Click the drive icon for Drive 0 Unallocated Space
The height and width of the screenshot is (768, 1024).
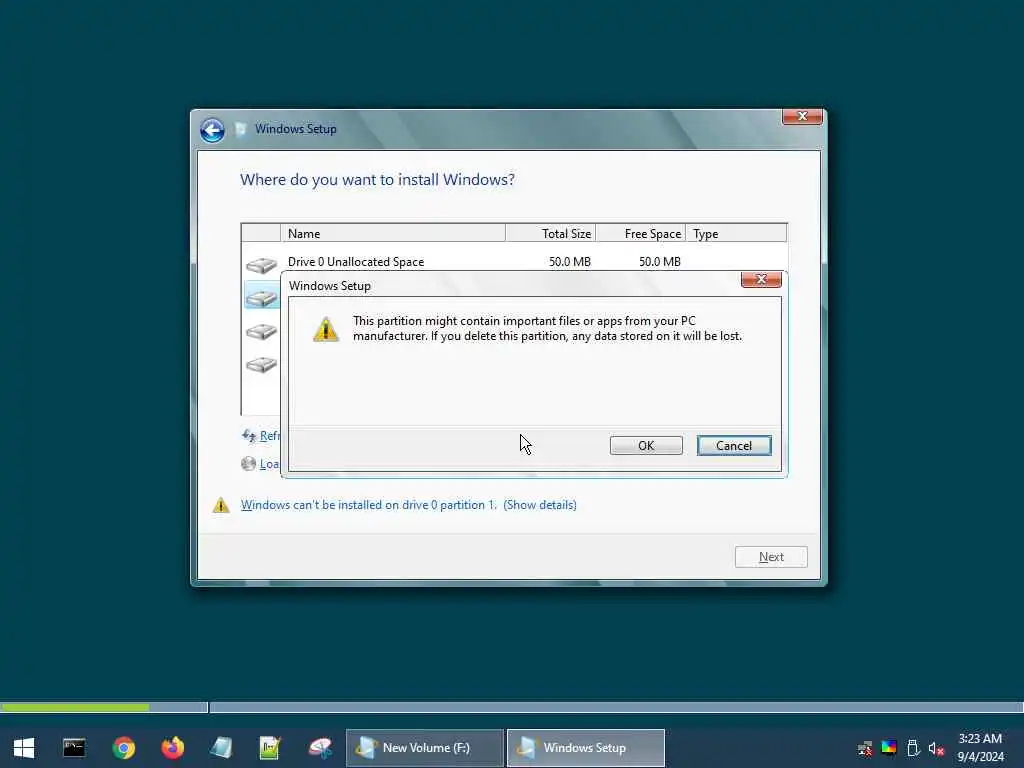[x=261, y=265]
